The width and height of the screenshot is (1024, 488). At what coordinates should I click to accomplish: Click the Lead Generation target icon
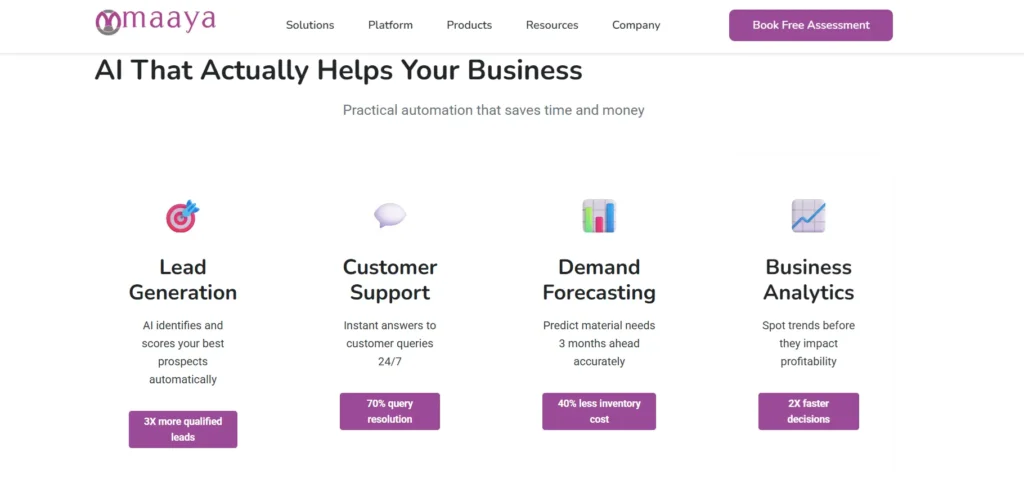coord(183,215)
